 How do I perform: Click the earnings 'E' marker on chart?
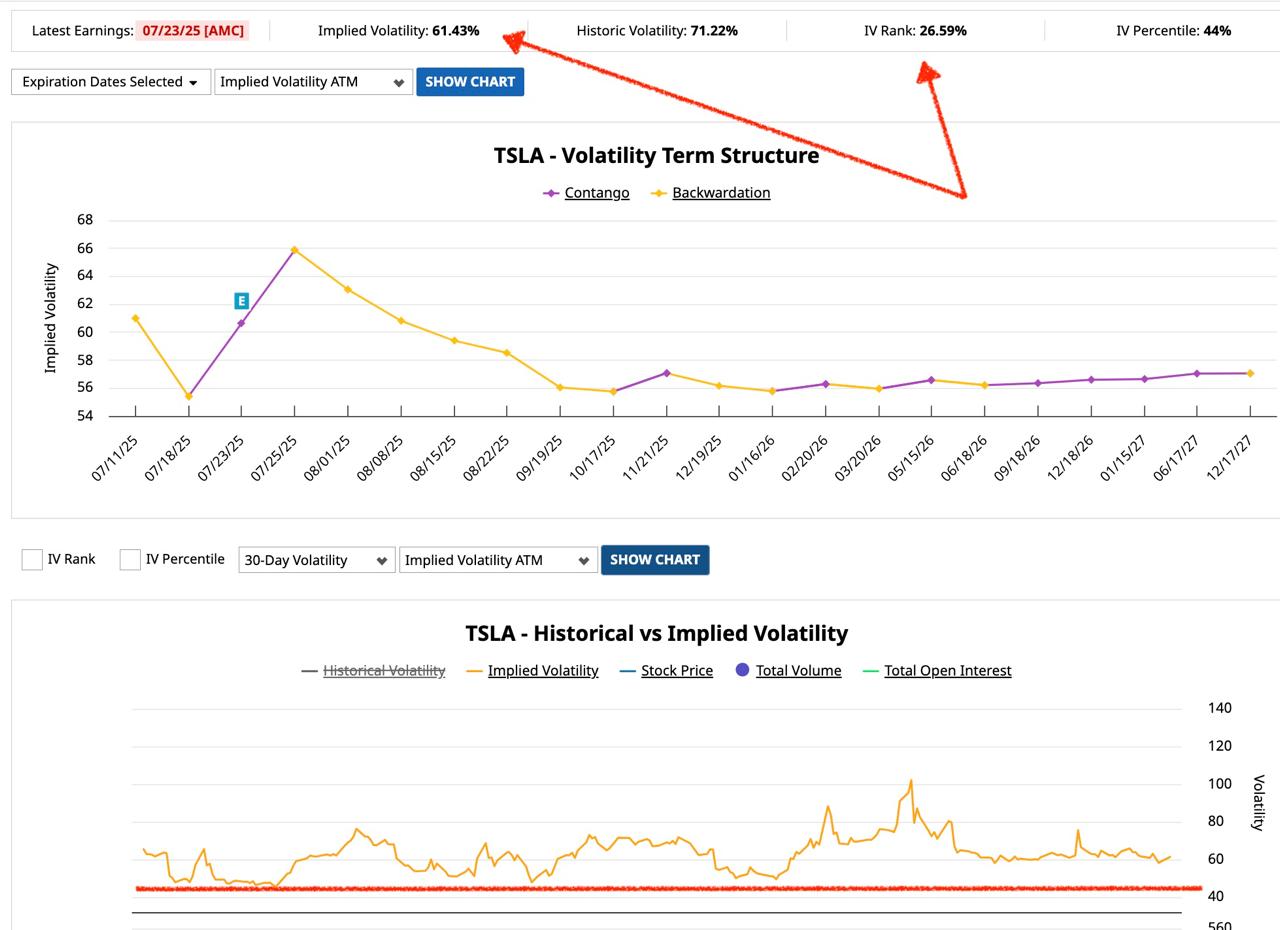point(241,301)
